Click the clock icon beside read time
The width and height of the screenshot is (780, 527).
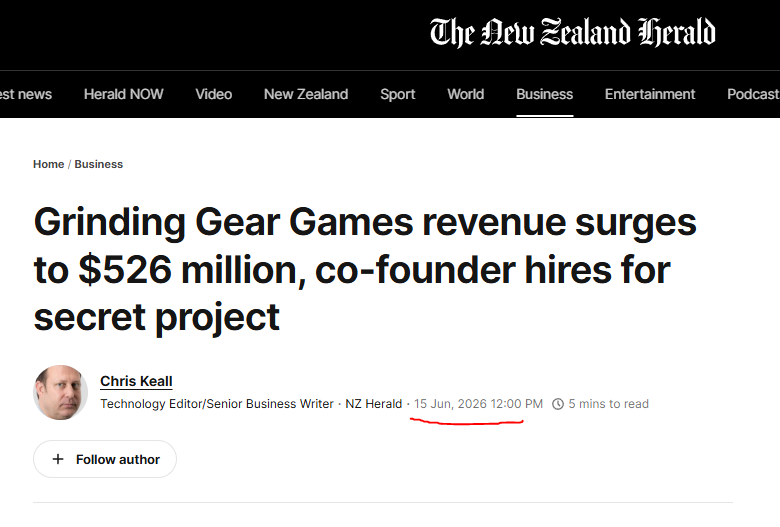[558, 404]
